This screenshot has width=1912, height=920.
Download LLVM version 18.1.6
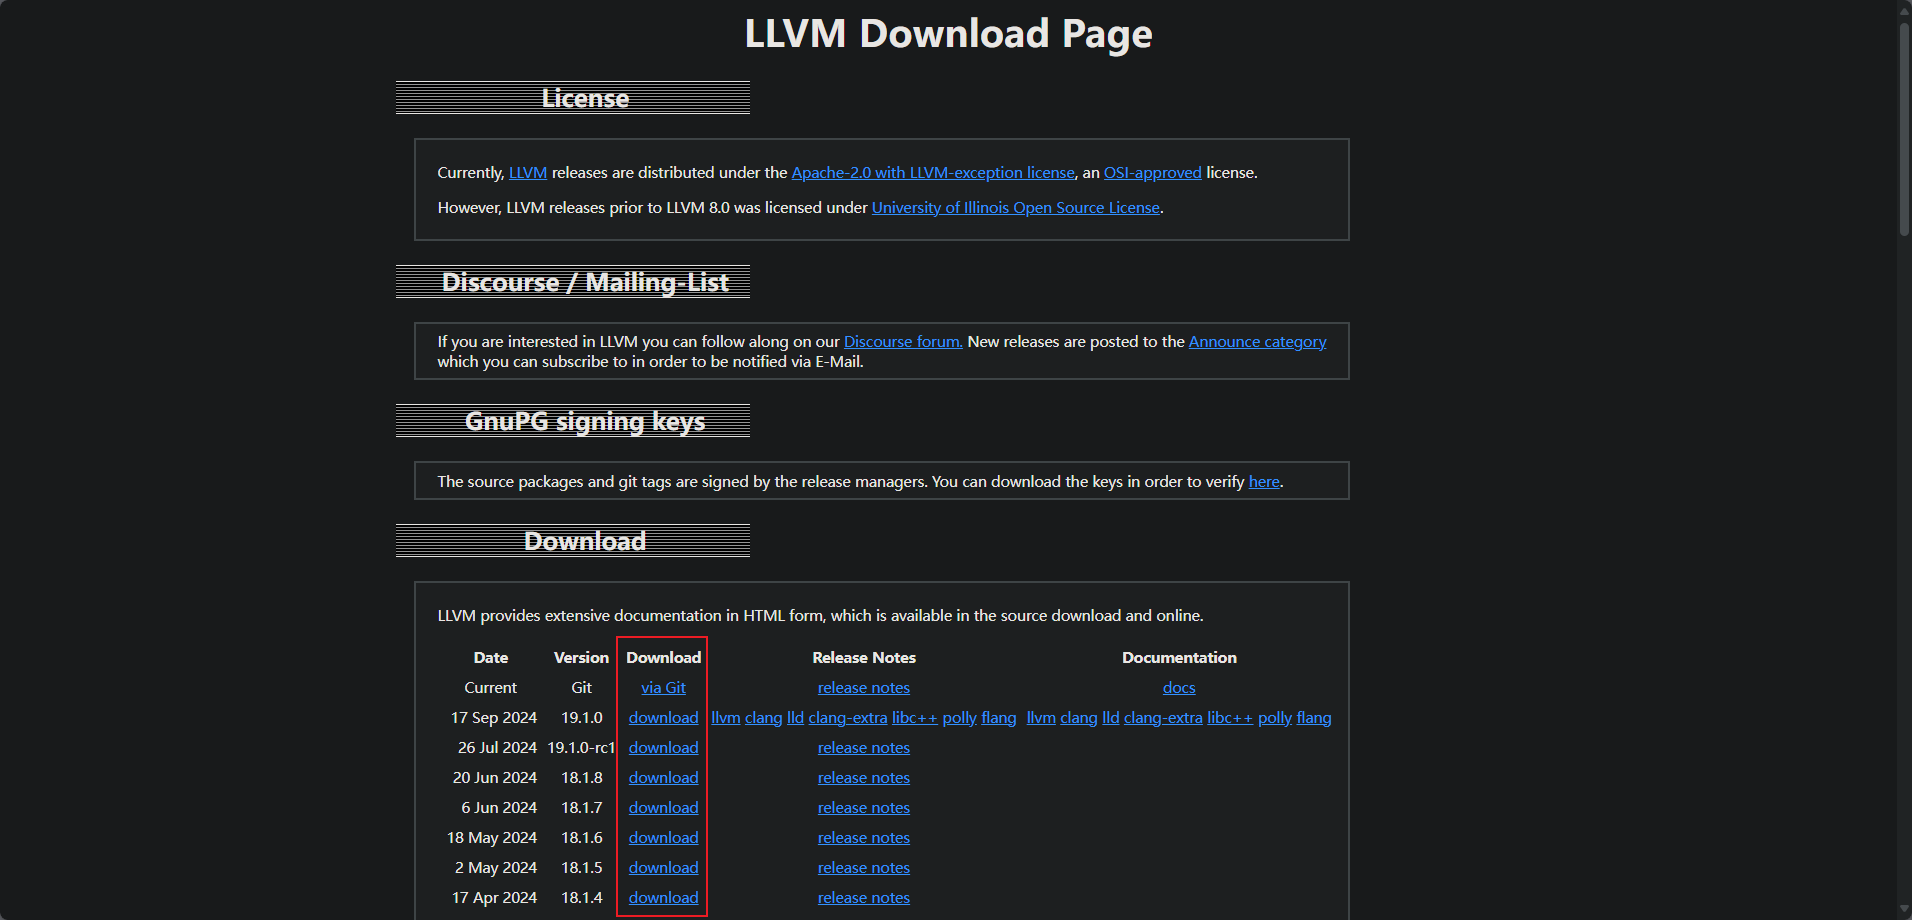click(663, 838)
